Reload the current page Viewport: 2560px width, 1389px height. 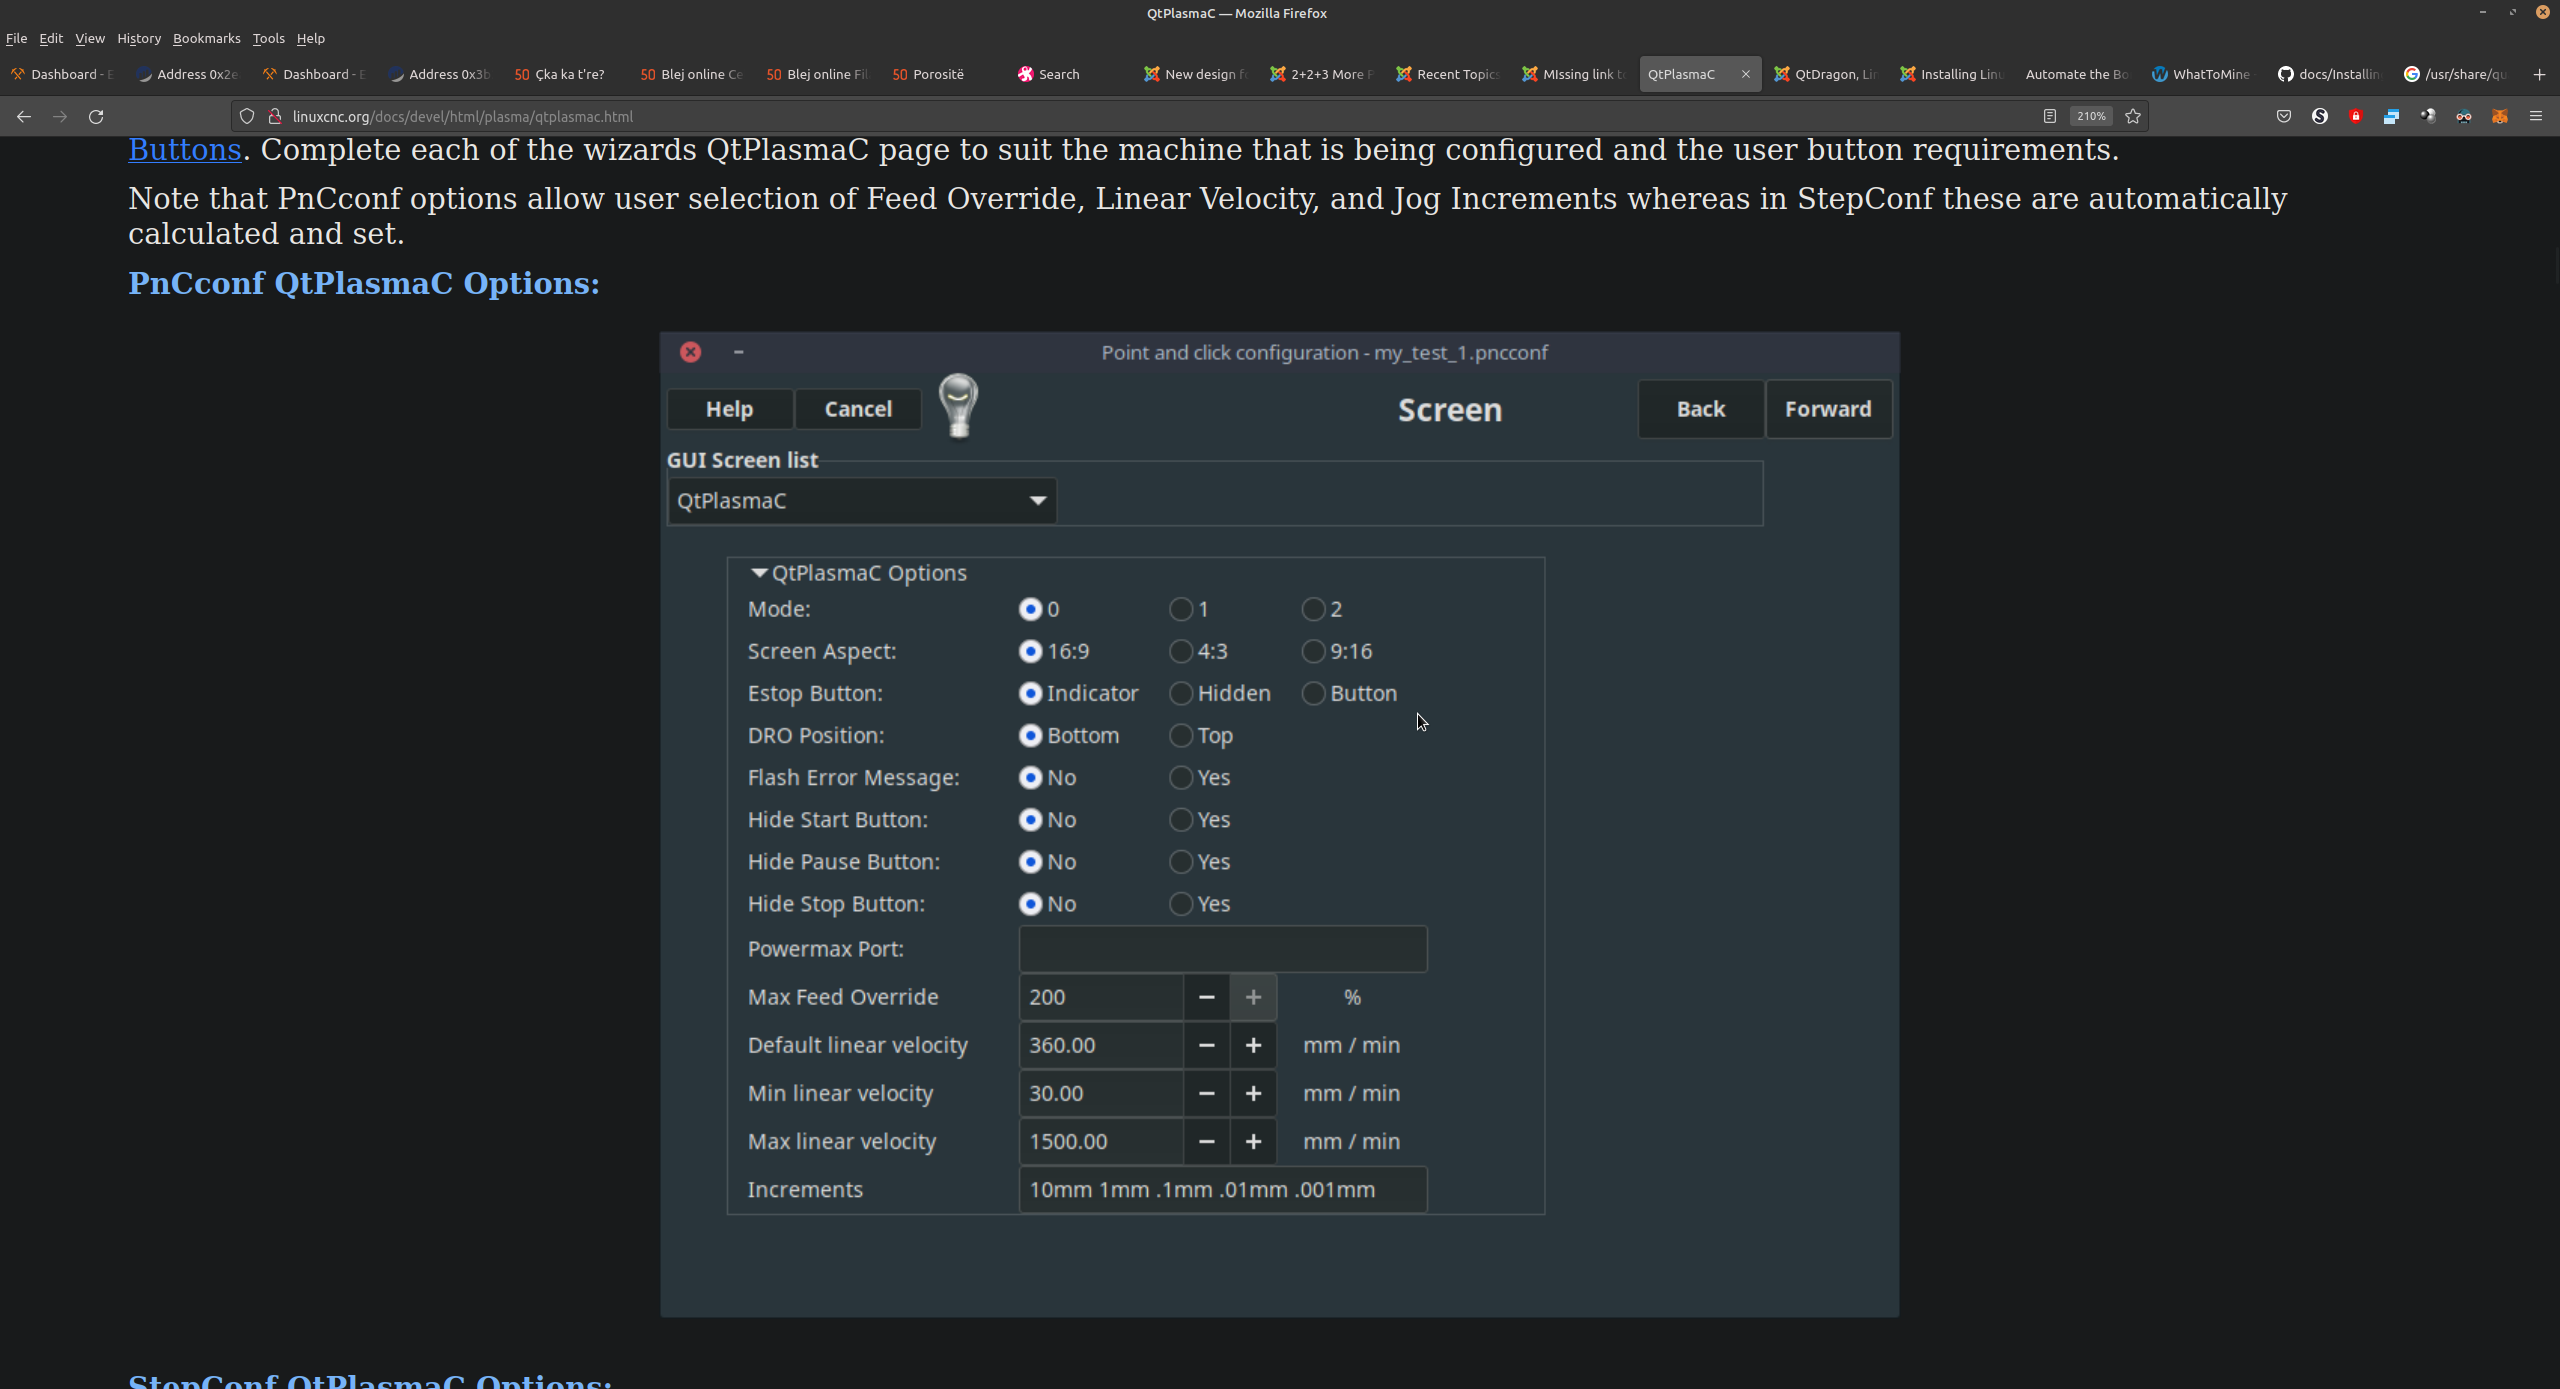click(x=96, y=116)
